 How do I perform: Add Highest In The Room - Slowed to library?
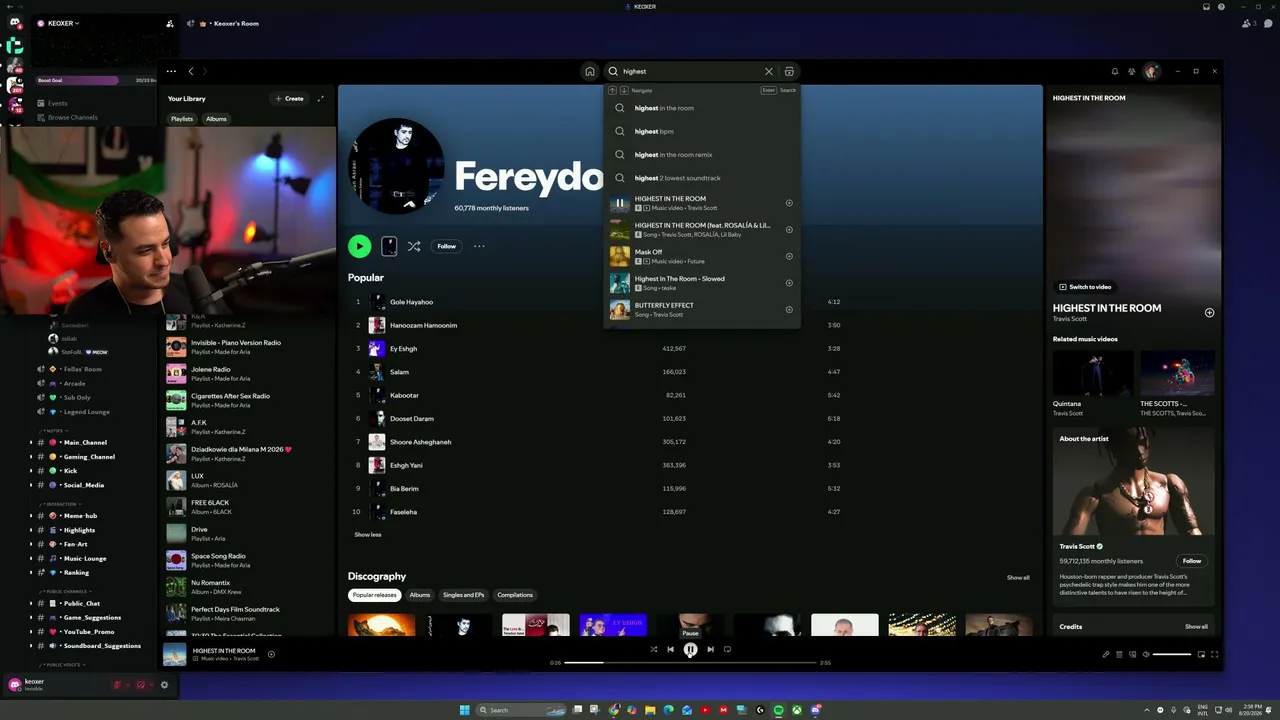tap(789, 283)
